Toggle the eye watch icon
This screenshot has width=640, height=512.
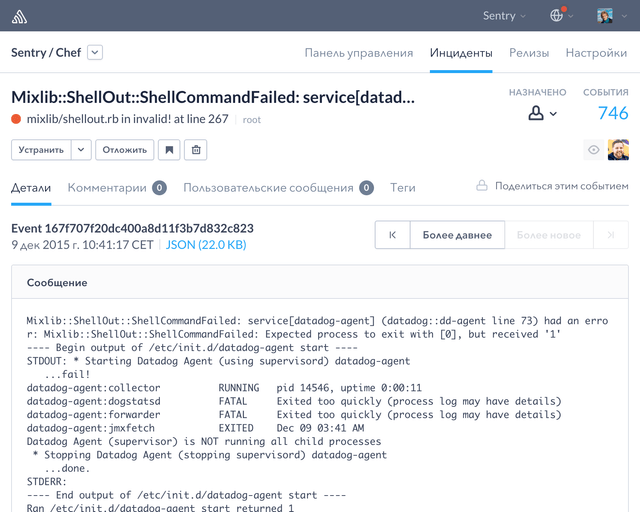pyautogui.click(x=593, y=150)
